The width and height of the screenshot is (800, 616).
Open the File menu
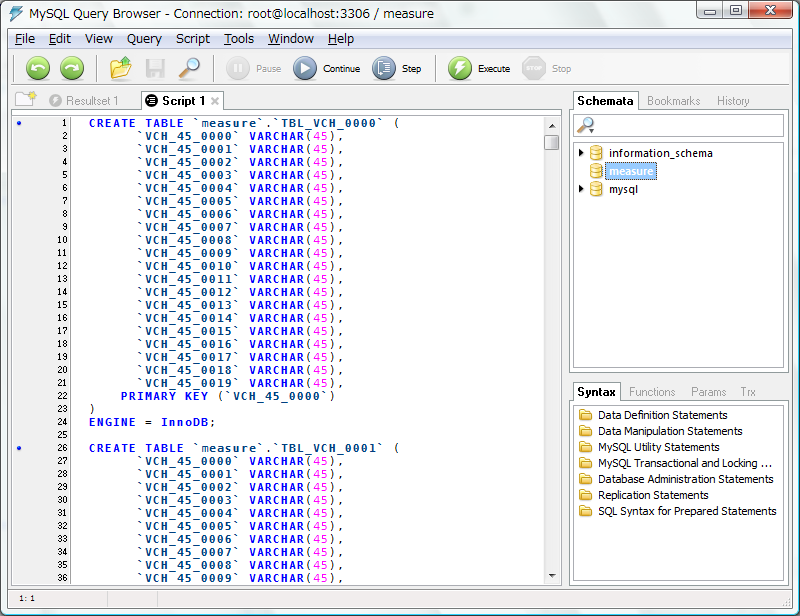[25, 39]
